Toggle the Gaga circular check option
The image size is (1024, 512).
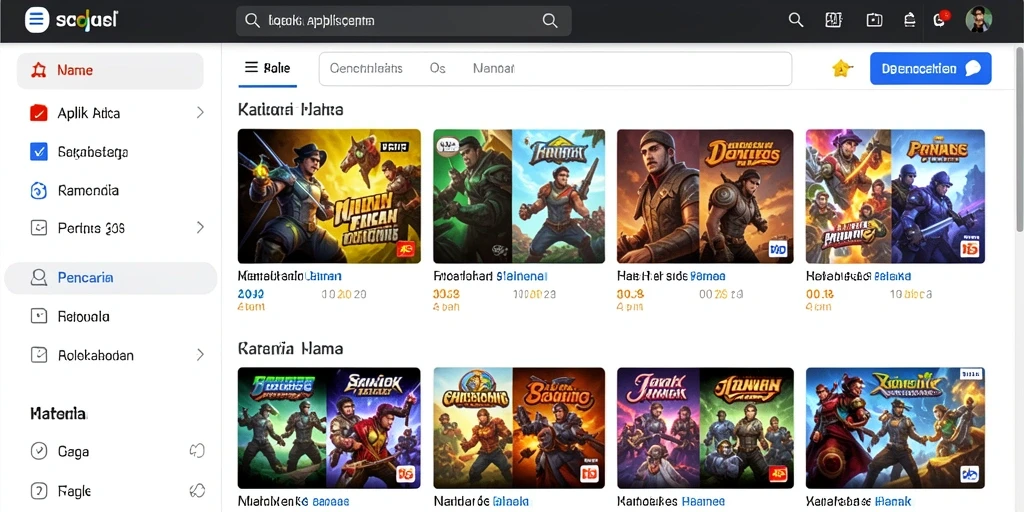point(39,451)
